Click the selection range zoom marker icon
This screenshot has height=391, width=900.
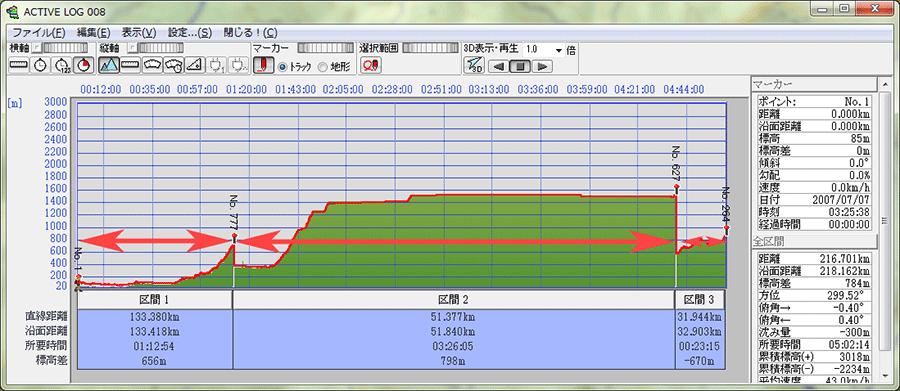(x=370, y=65)
